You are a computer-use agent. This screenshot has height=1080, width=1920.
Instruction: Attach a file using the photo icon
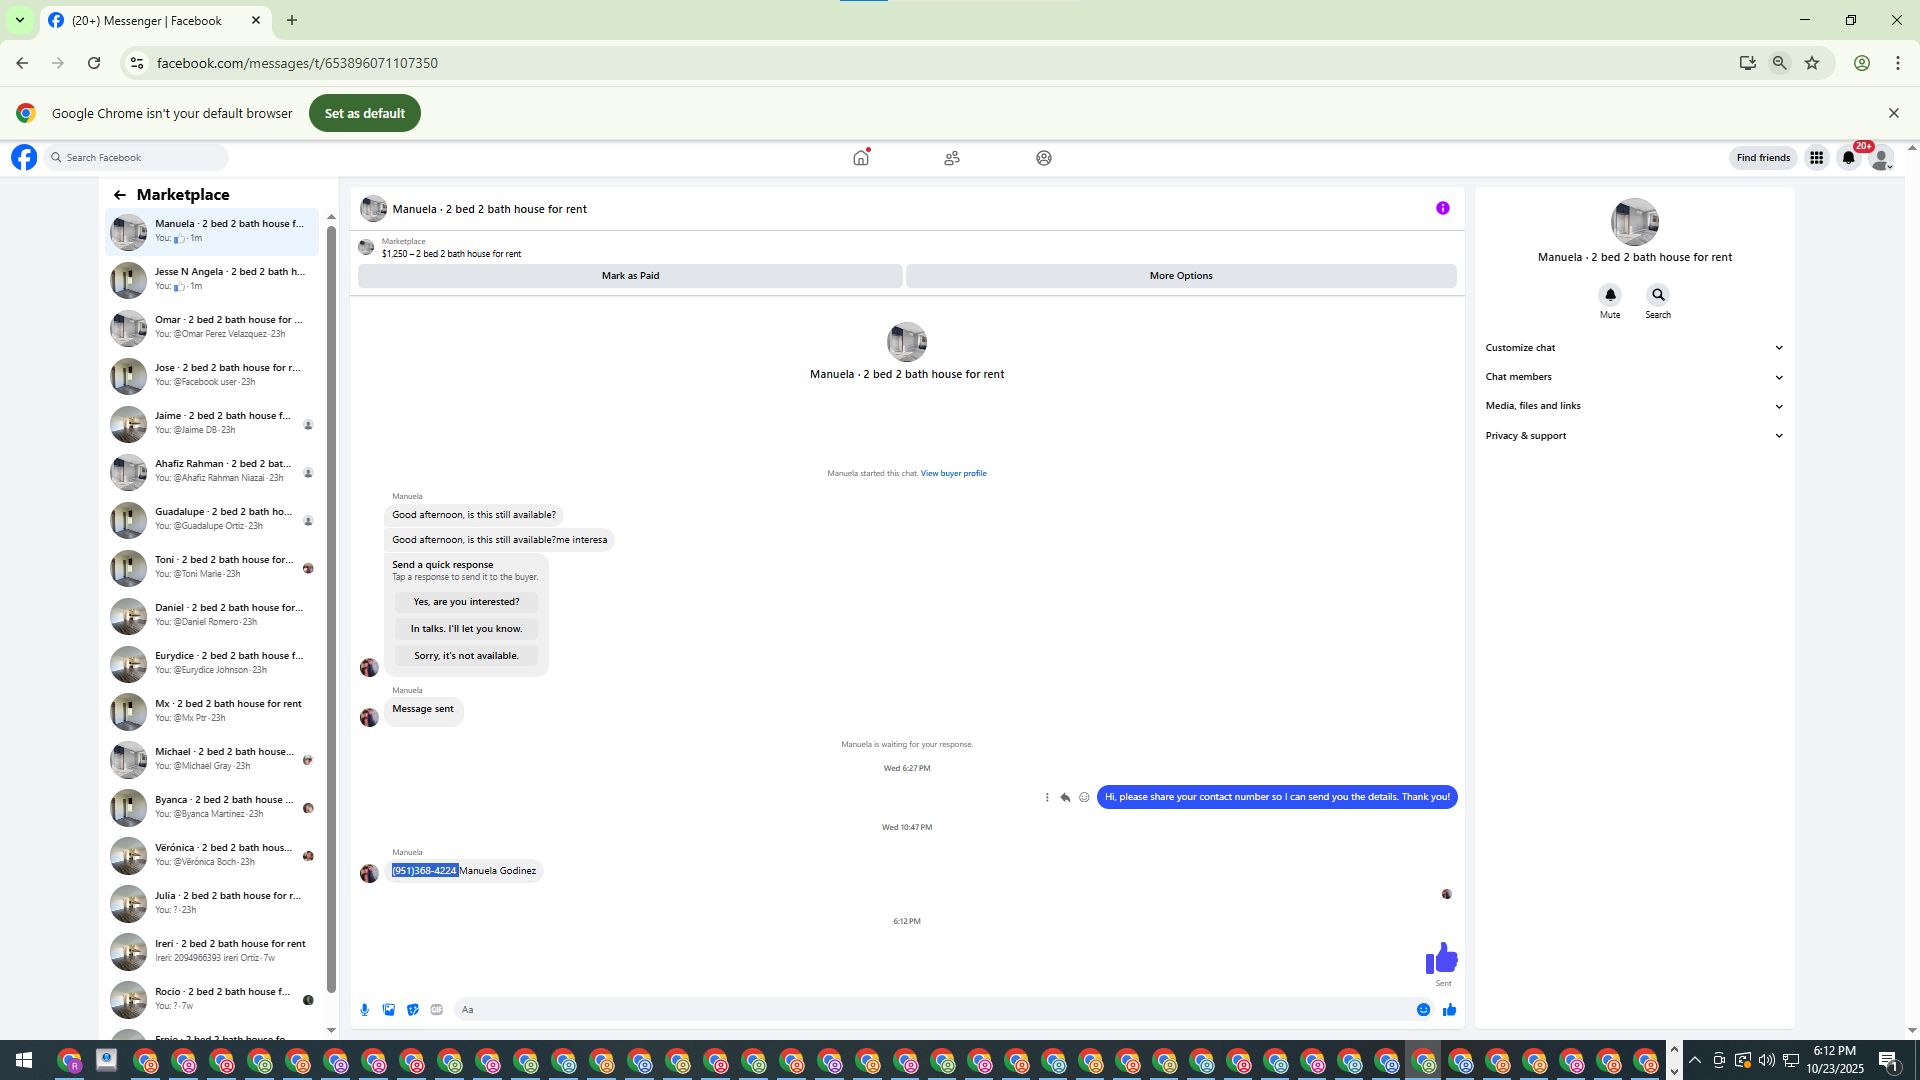(x=389, y=1010)
